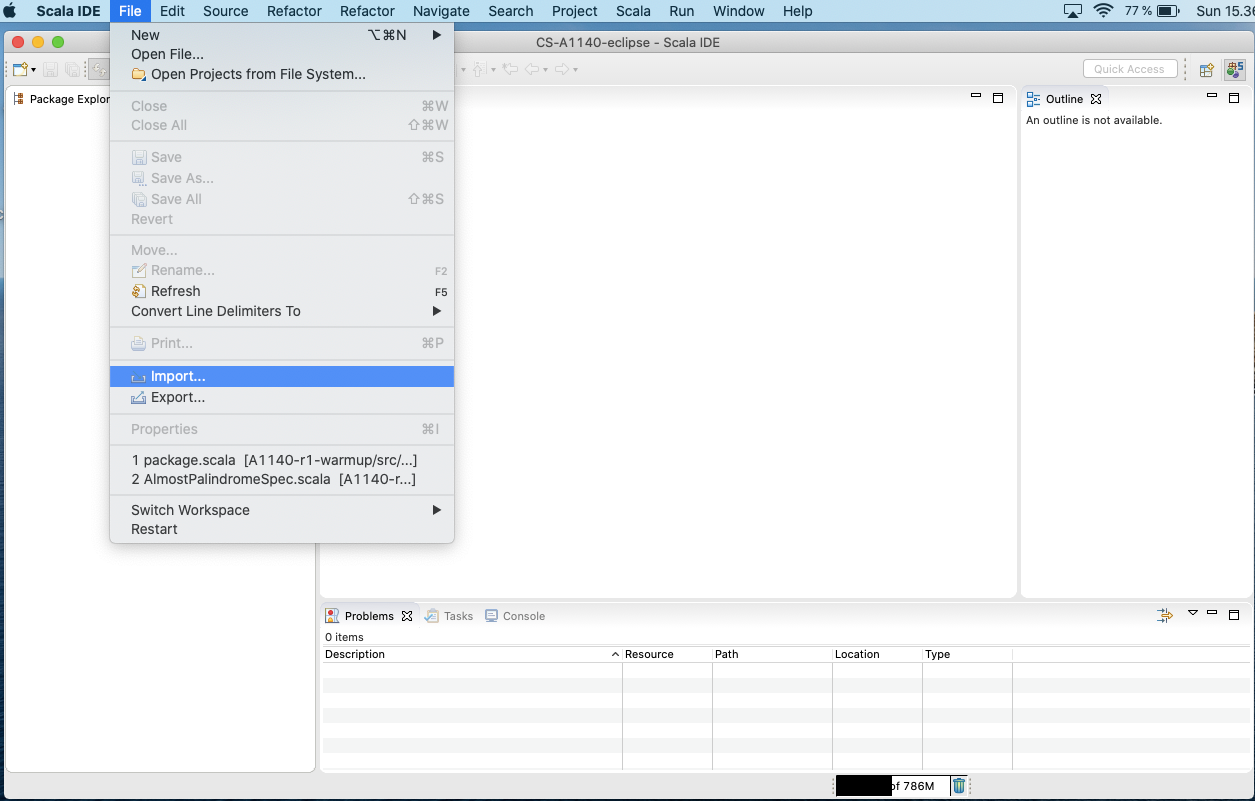Open the Apple menu
Viewport: 1255px width, 801px height.
pyautogui.click(x=11, y=11)
